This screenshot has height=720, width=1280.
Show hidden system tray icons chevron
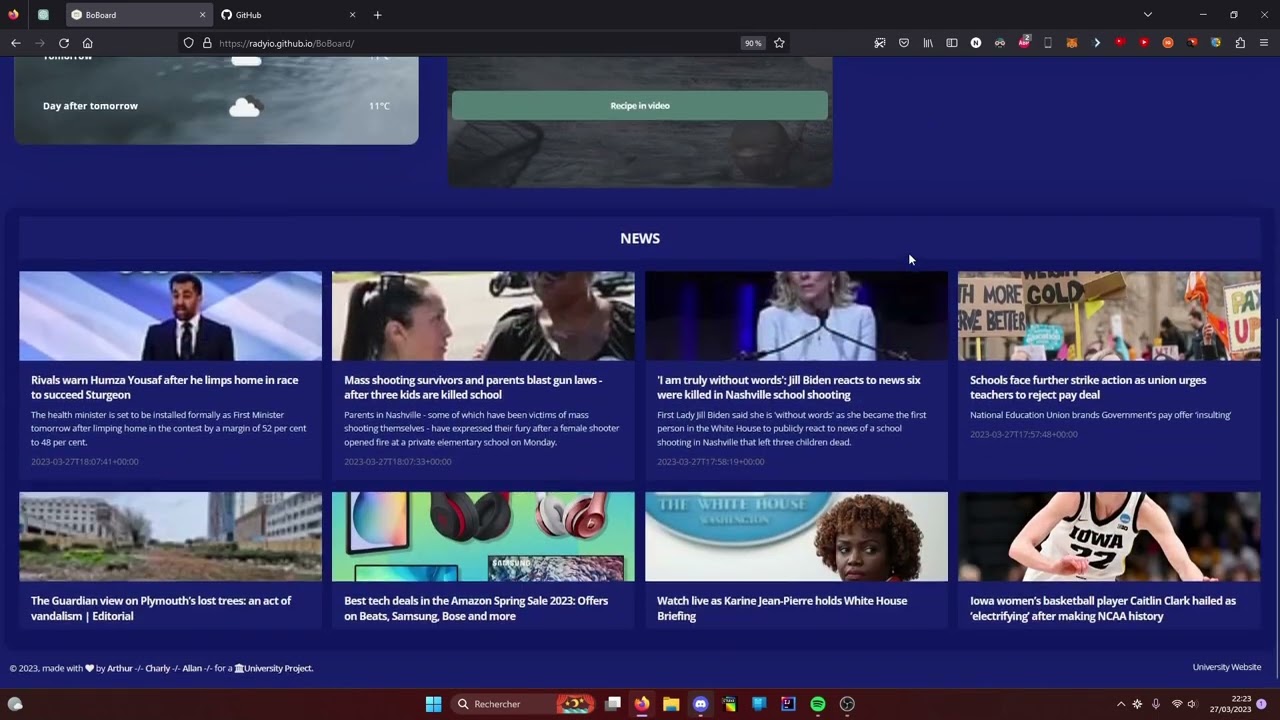[1121, 704]
